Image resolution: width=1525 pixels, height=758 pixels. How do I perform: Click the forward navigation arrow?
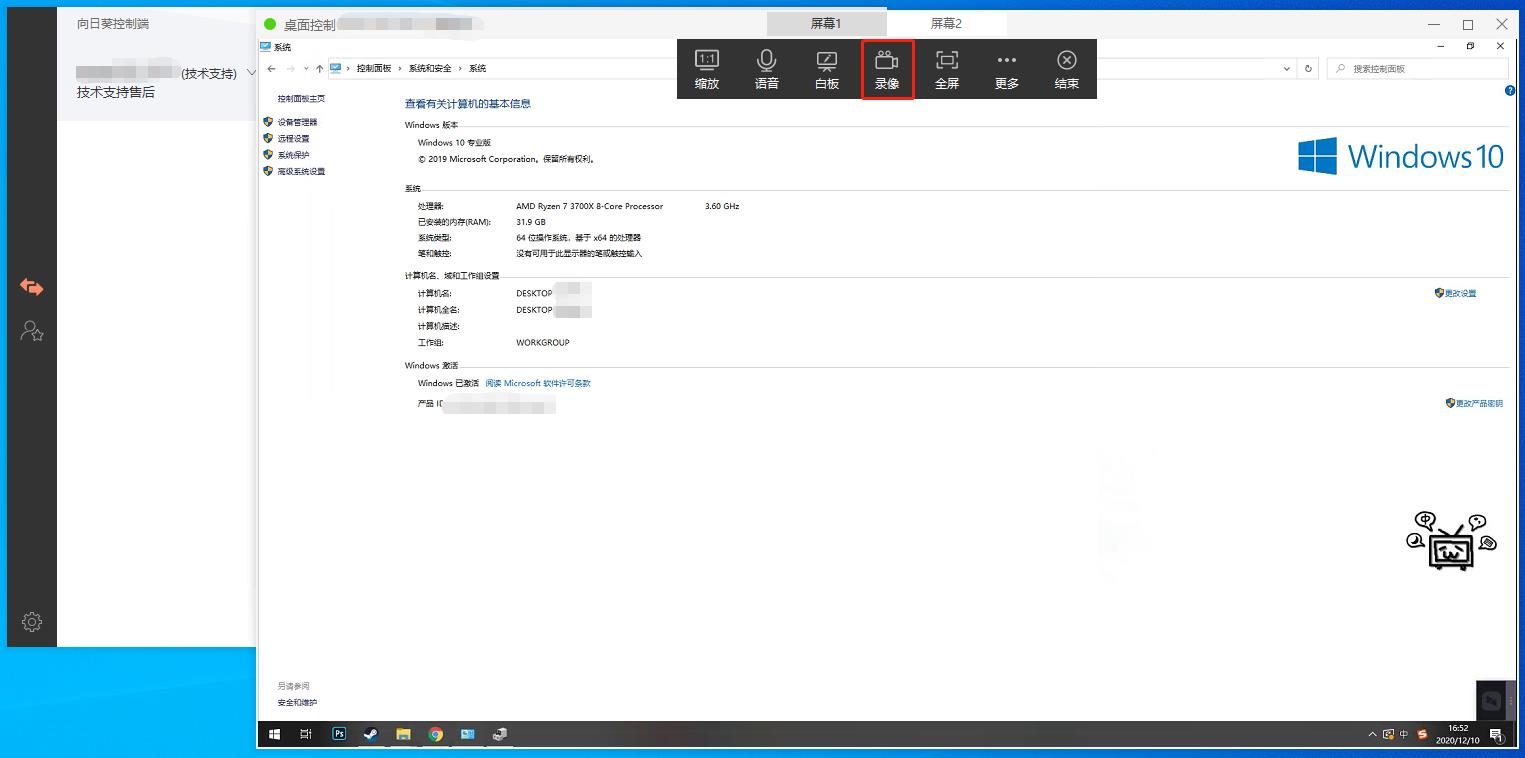[291, 68]
